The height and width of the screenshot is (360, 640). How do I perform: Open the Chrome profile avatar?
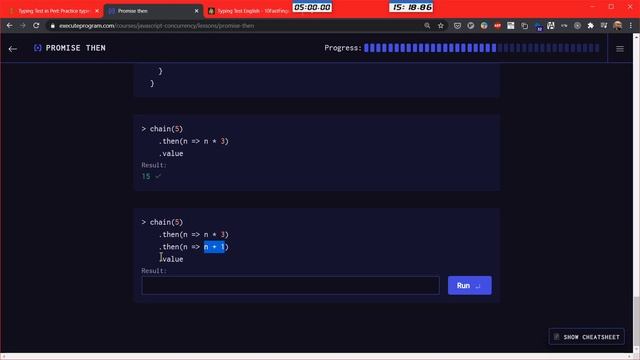tap(617, 26)
